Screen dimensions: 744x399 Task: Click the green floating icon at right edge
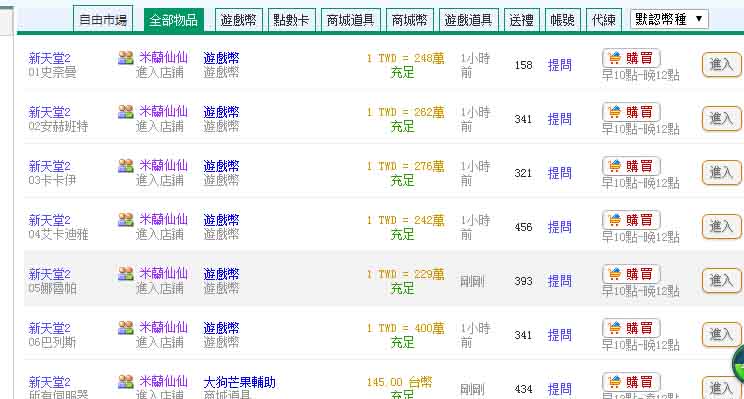738,364
